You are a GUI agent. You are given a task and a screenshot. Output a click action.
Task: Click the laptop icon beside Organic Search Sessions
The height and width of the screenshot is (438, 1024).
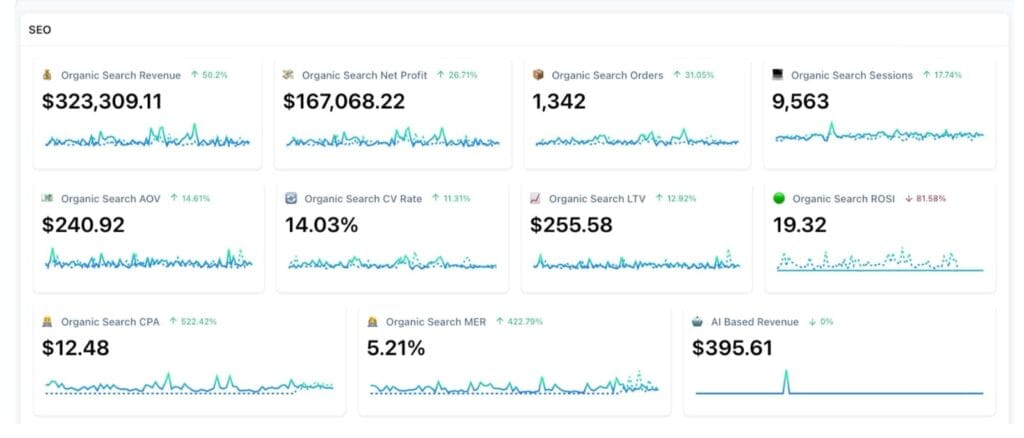pos(778,75)
